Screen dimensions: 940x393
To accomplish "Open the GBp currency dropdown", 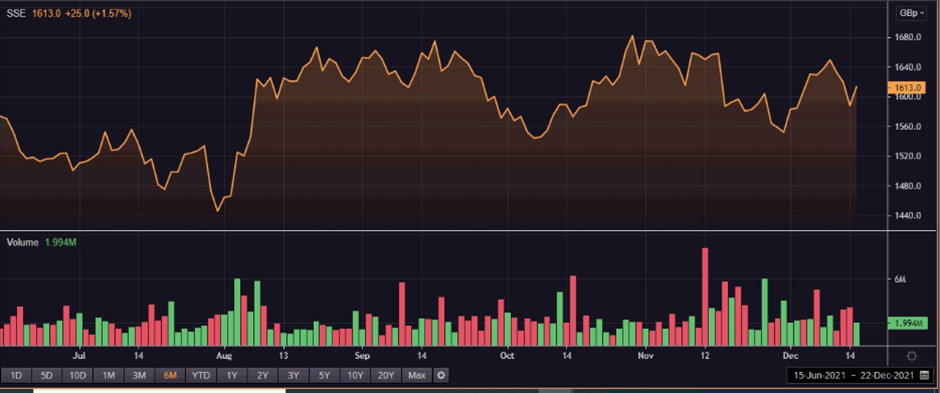I will coord(911,14).
